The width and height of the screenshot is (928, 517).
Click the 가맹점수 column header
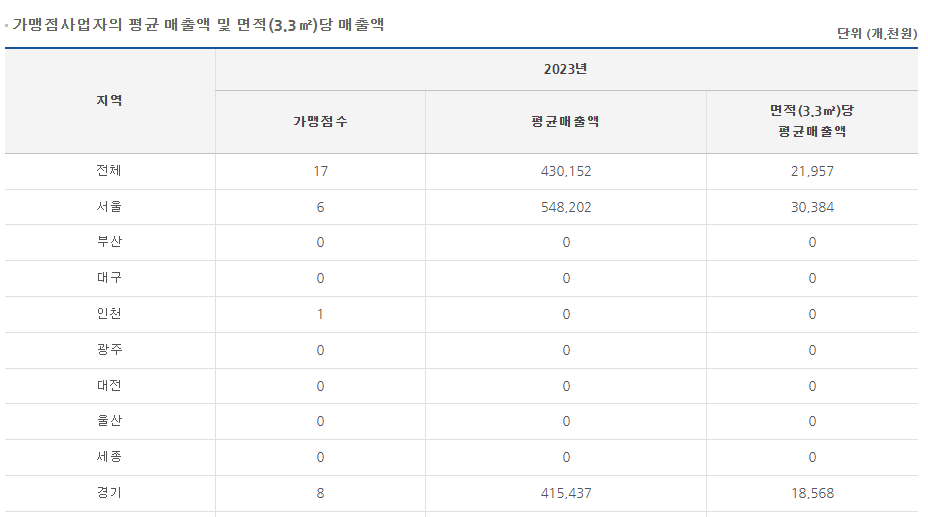(320, 122)
